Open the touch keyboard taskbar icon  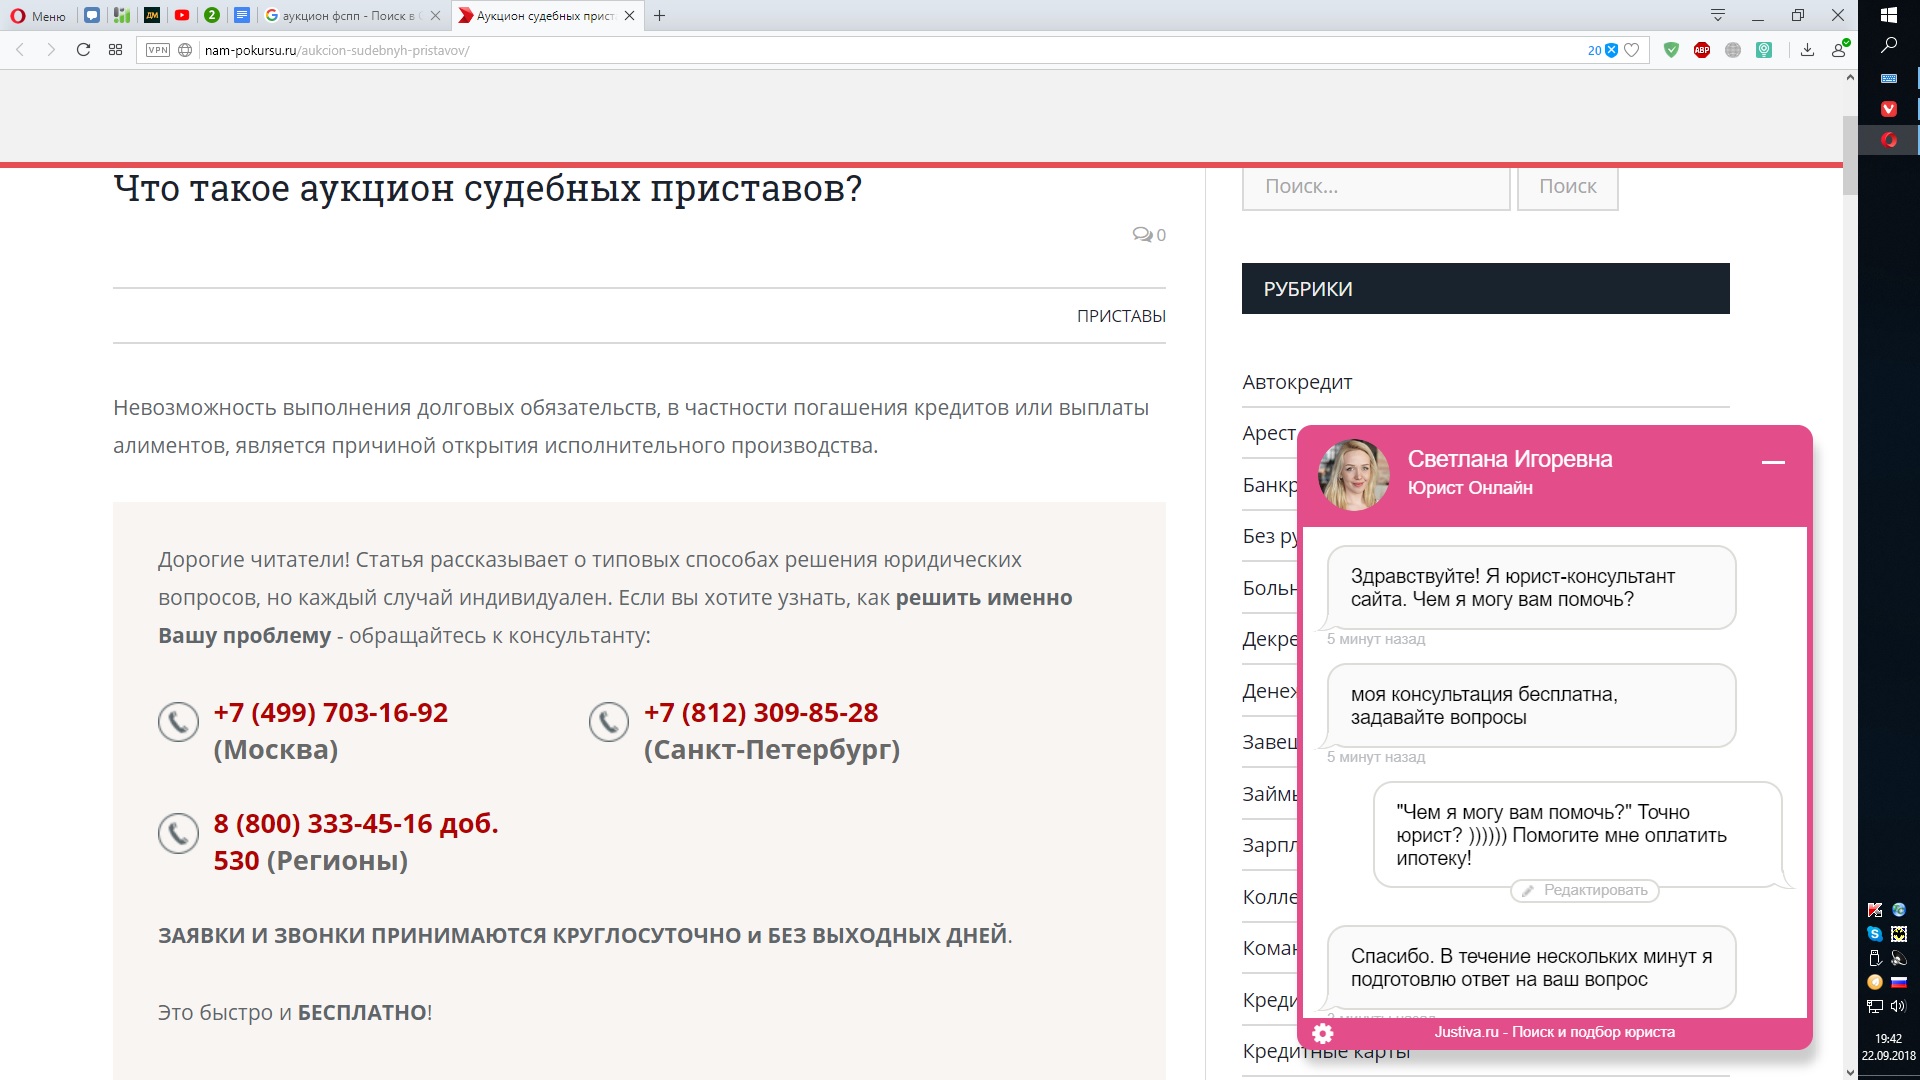[x=1889, y=78]
